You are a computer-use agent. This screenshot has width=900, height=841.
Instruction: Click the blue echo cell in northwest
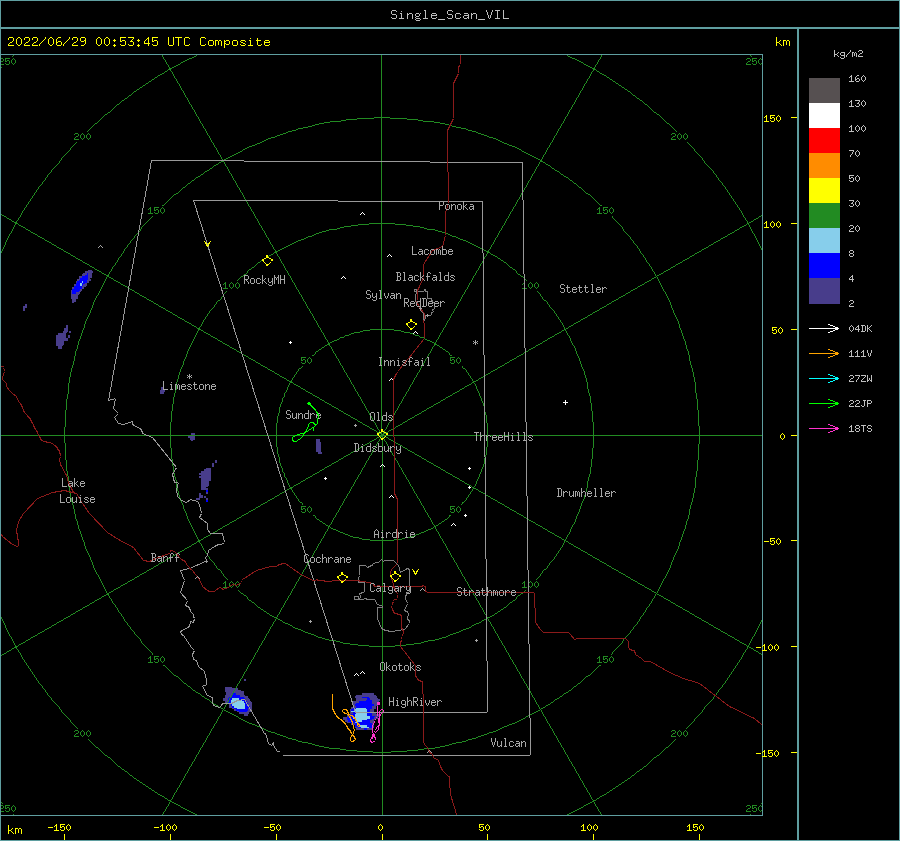tap(81, 285)
